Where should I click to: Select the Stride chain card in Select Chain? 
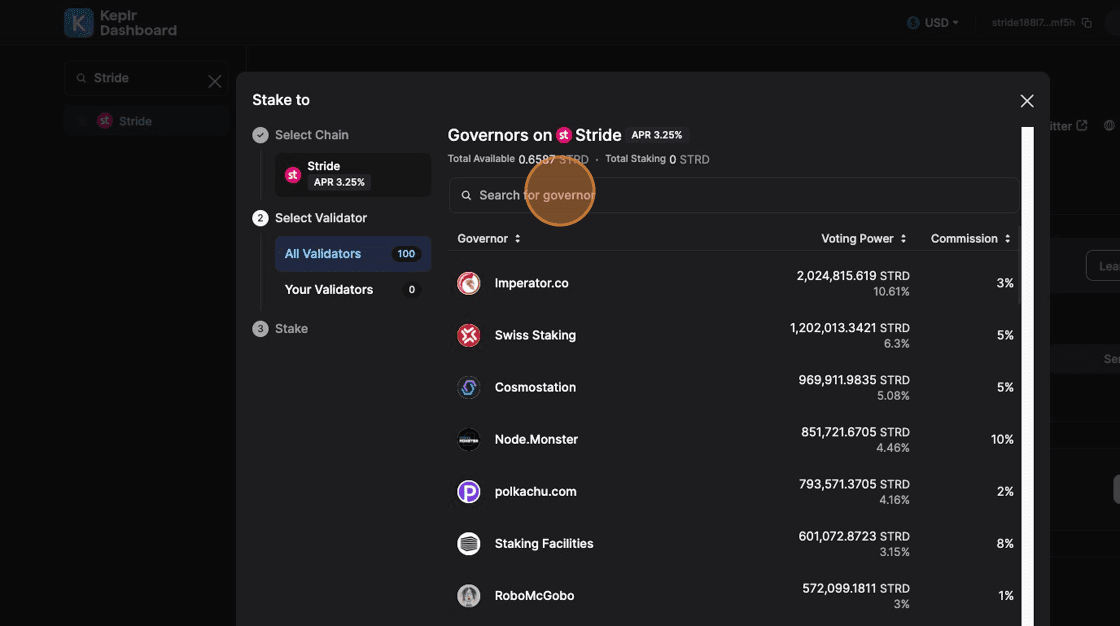(x=352, y=174)
